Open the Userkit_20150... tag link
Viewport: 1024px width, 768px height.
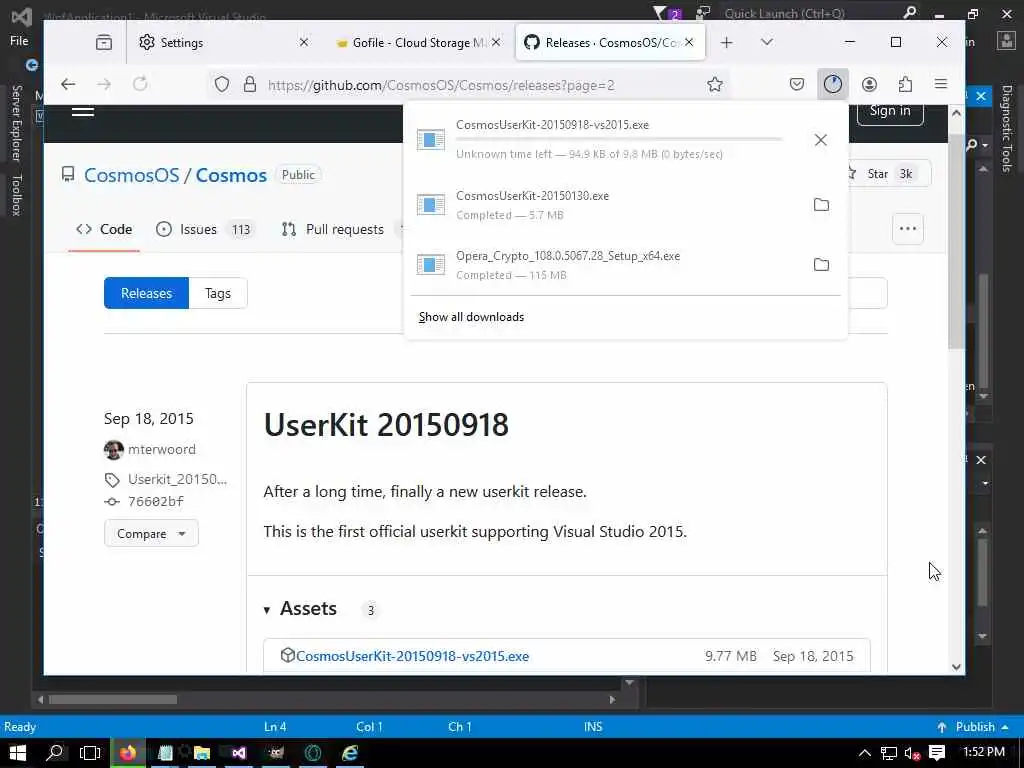pos(177,479)
